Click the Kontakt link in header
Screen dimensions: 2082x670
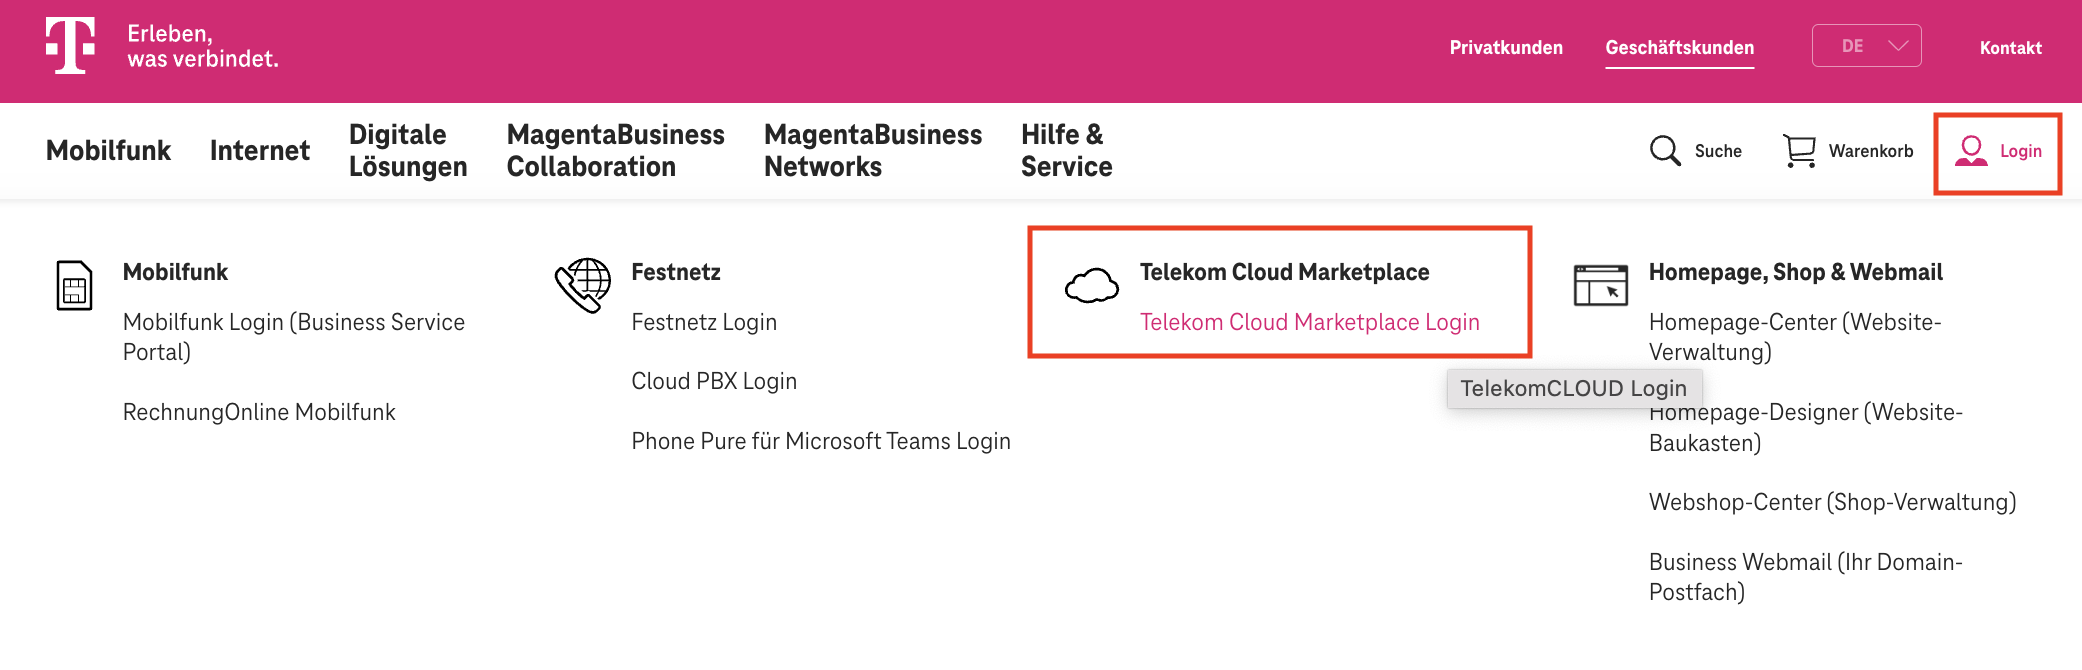pyautogui.click(x=2010, y=48)
